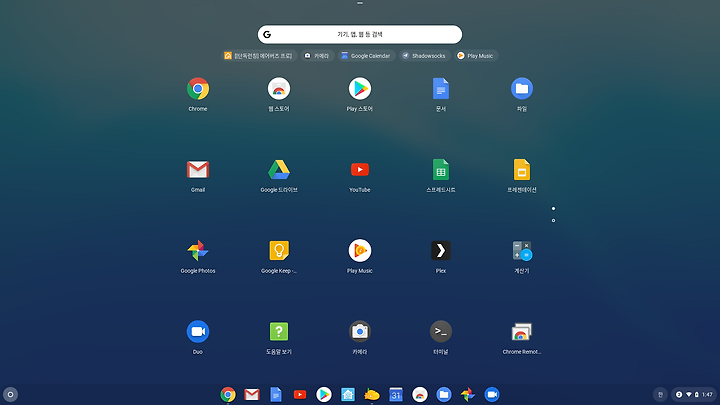Open the 문서 (Docs) app in the launcher grid
This screenshot has height=405, width=720.
click(x=441, y=89)
